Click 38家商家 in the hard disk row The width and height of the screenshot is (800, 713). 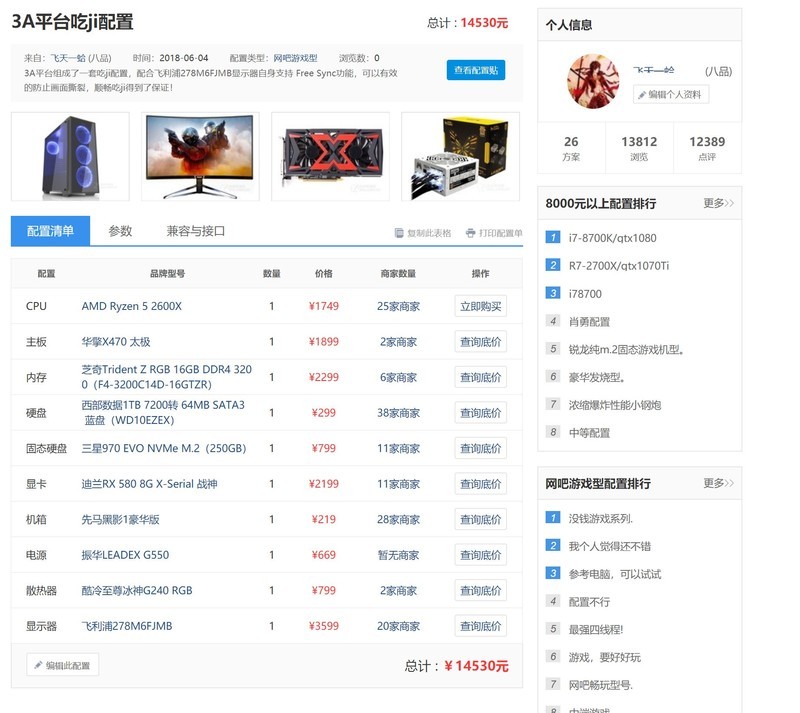coord(398,413)
